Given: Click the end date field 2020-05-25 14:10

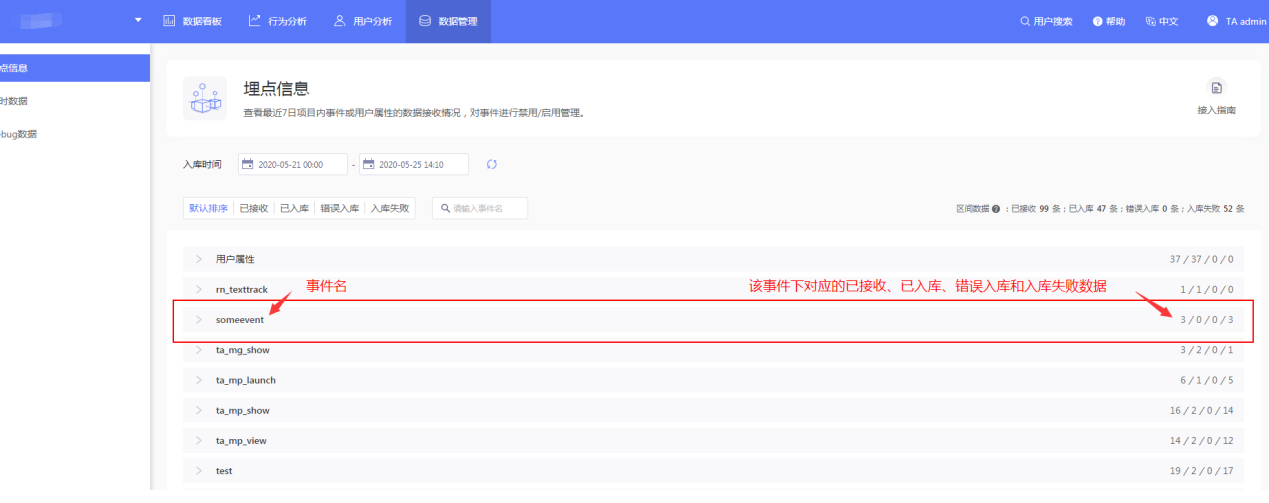Looking at the screenshot, I should [414, 164].
